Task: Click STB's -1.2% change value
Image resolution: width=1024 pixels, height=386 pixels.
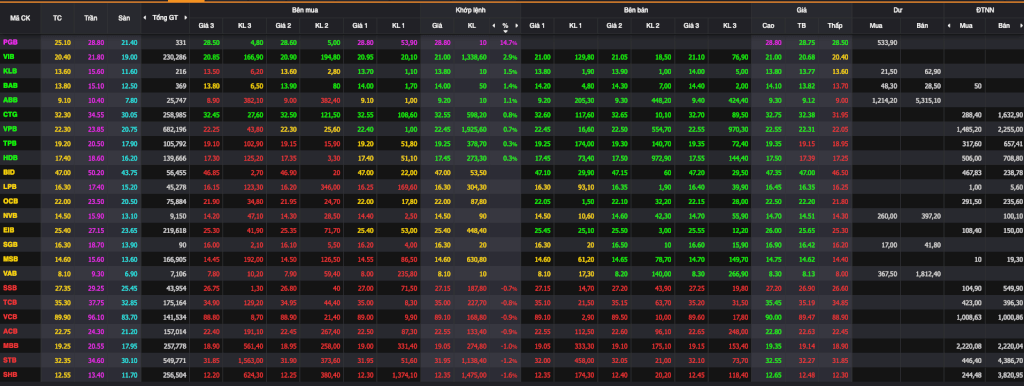Action: [x=509, y=360]
